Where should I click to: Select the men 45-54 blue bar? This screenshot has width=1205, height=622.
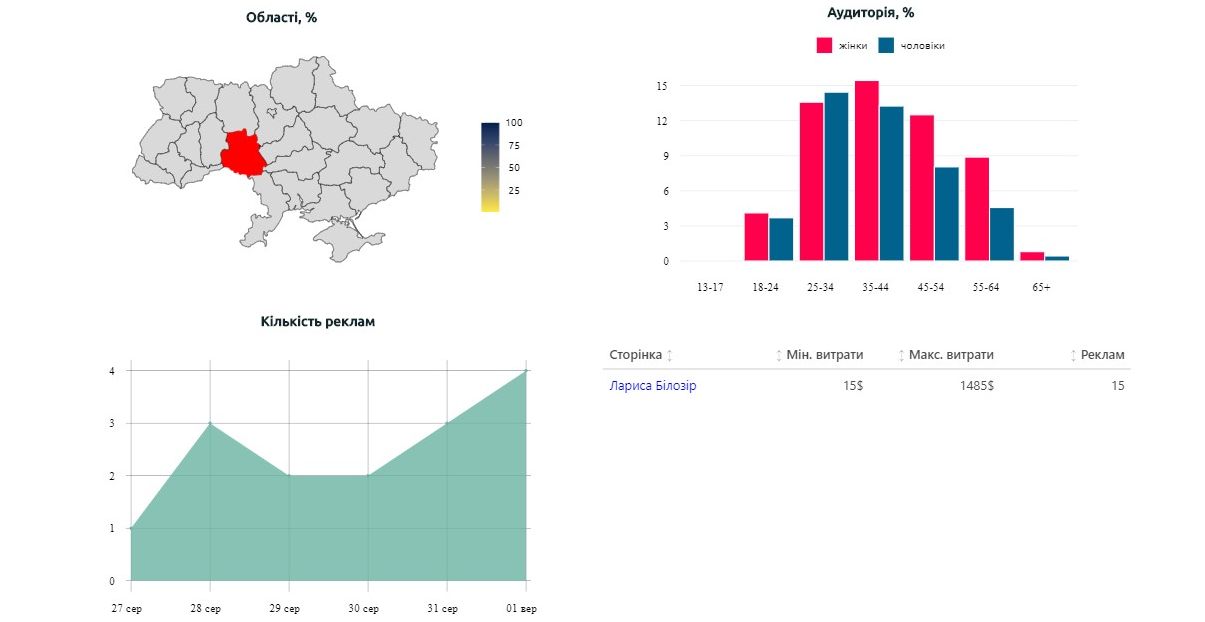[947, 214]
